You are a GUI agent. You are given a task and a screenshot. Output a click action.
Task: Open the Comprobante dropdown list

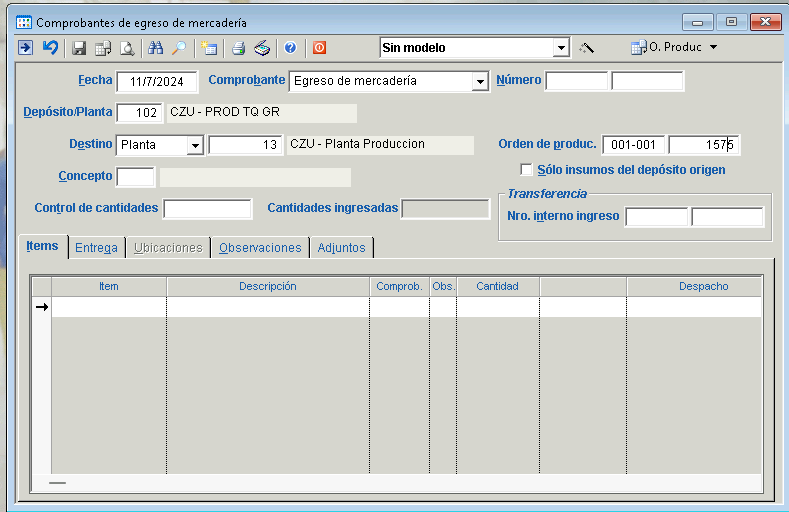tap(480, 81)
